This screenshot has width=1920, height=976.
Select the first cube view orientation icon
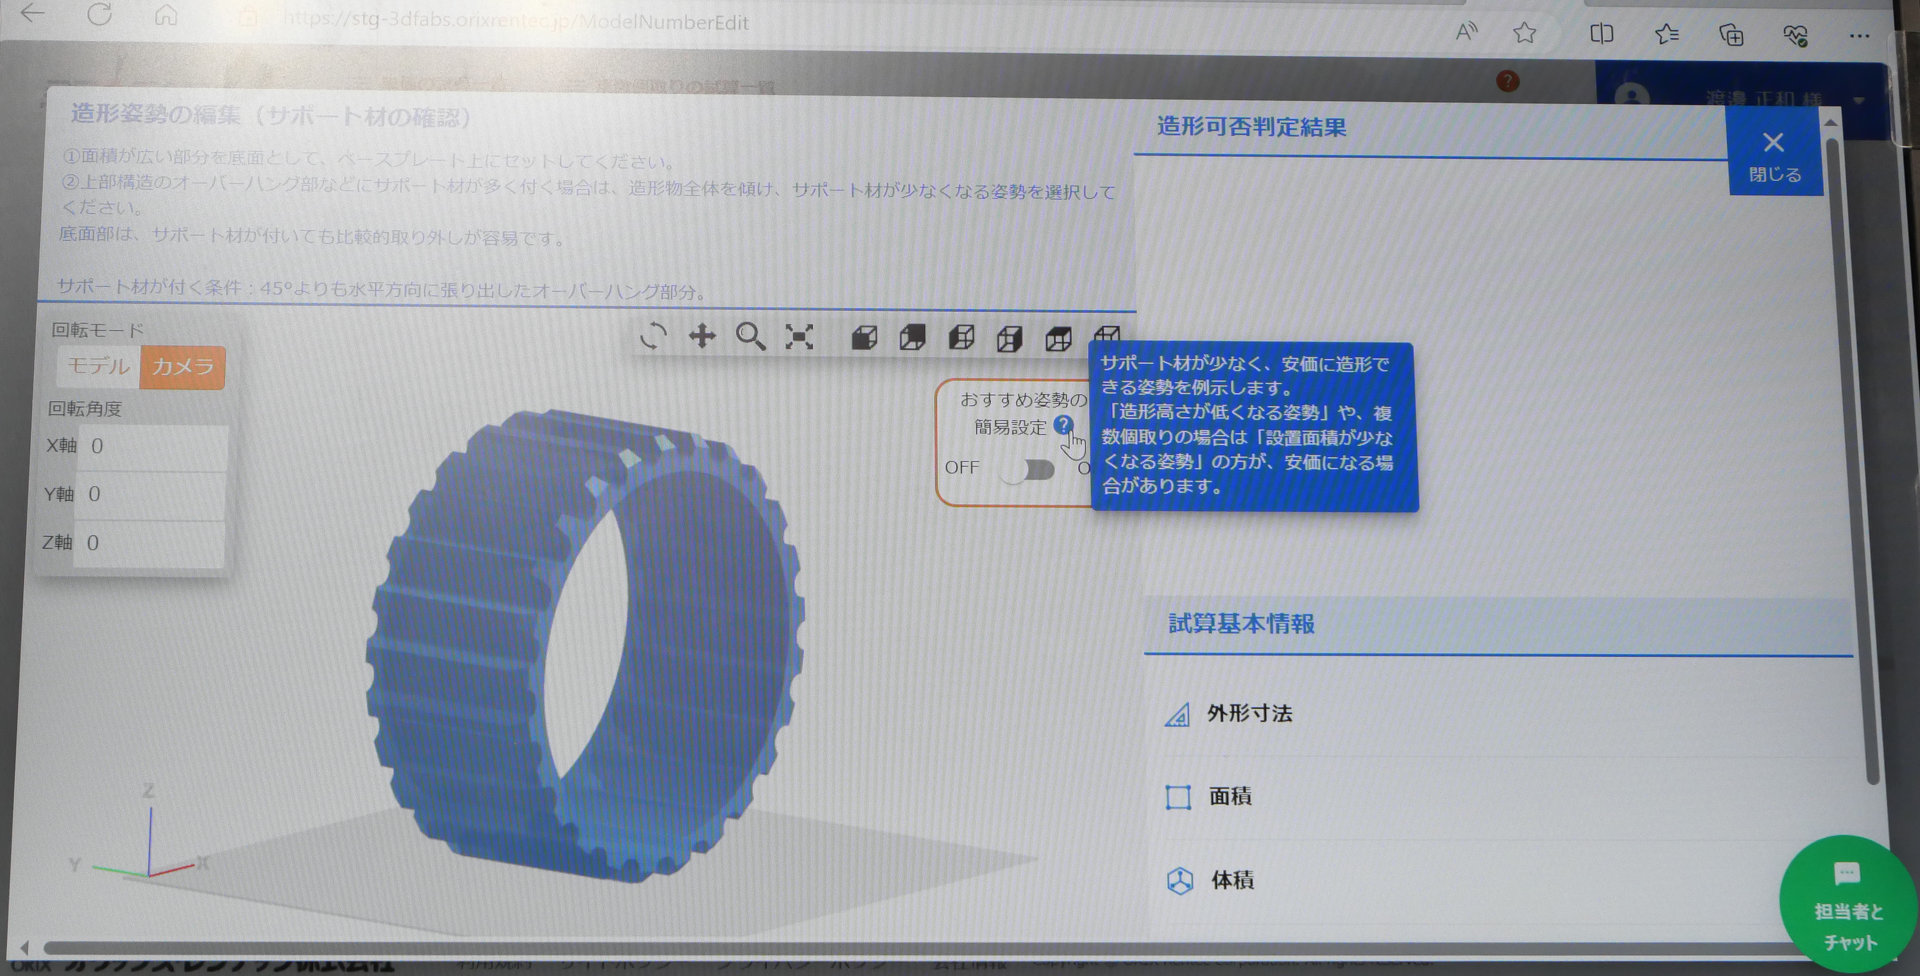[x=865, y=338]
